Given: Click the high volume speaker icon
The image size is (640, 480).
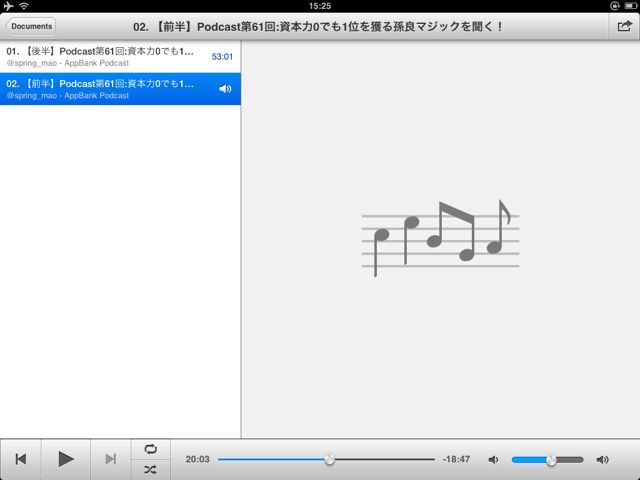Looking at the screenshot, I should [602, 460].
